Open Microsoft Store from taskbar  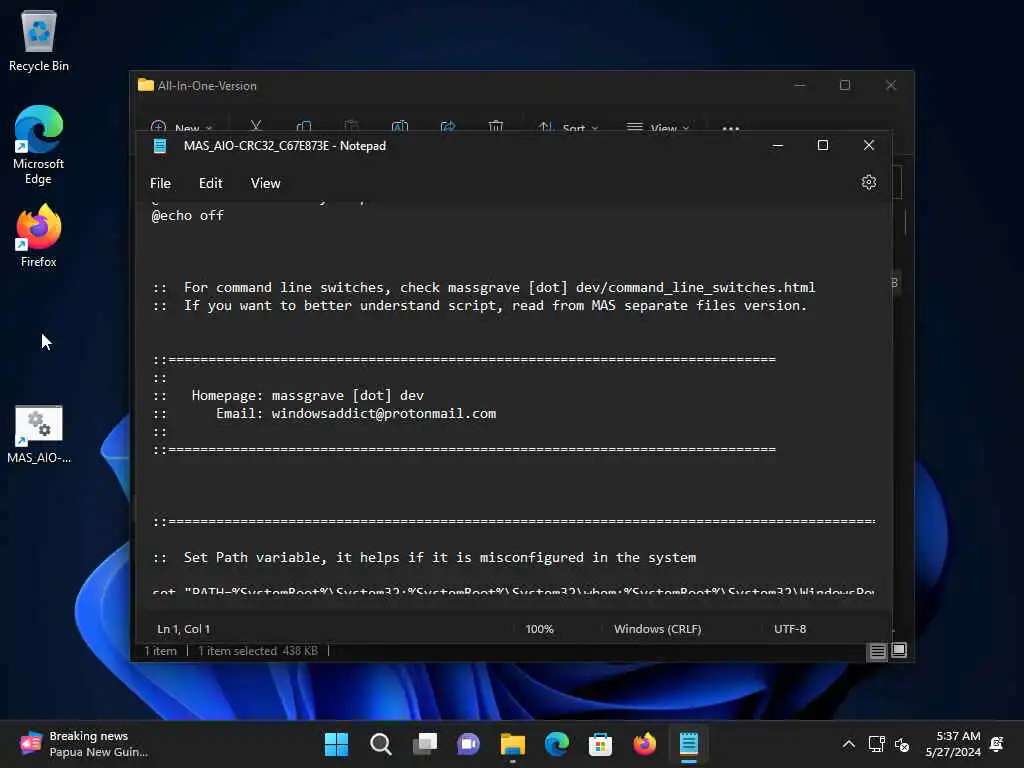[600, 744]
